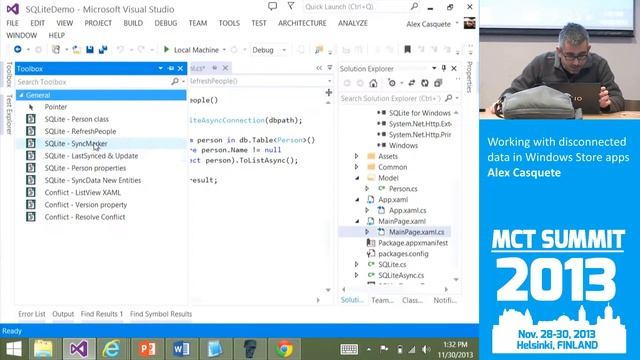Open Internet Explorer from taskbar

tap(111, 349)
